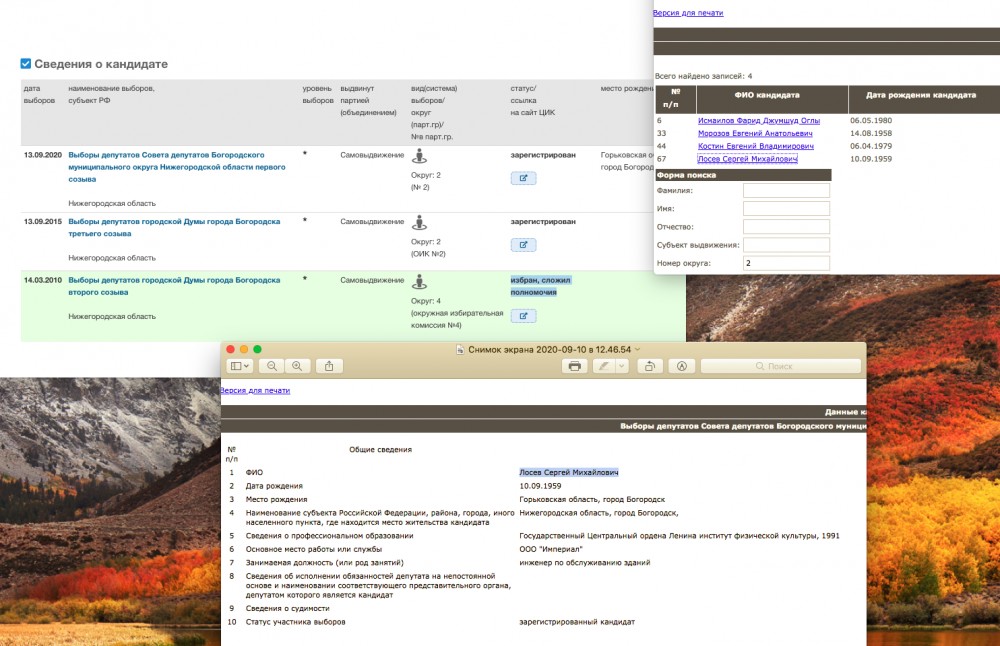The width and height of the screenshot is (1000, 646).
Task: Open CIK site link for 14.03.2010 election
Action: [x=523, y=316]
